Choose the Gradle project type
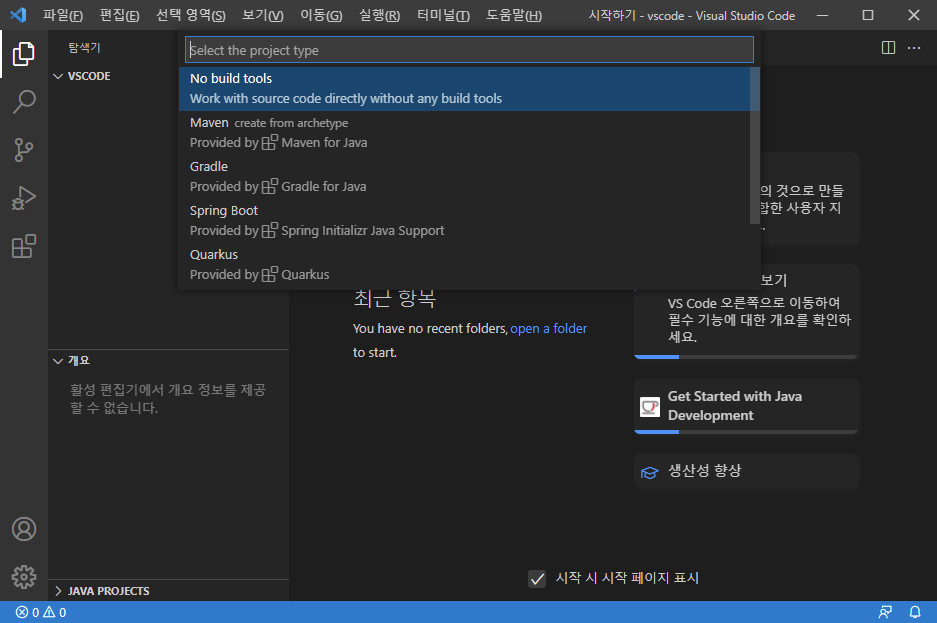937x623 pixels. point(465,177)
